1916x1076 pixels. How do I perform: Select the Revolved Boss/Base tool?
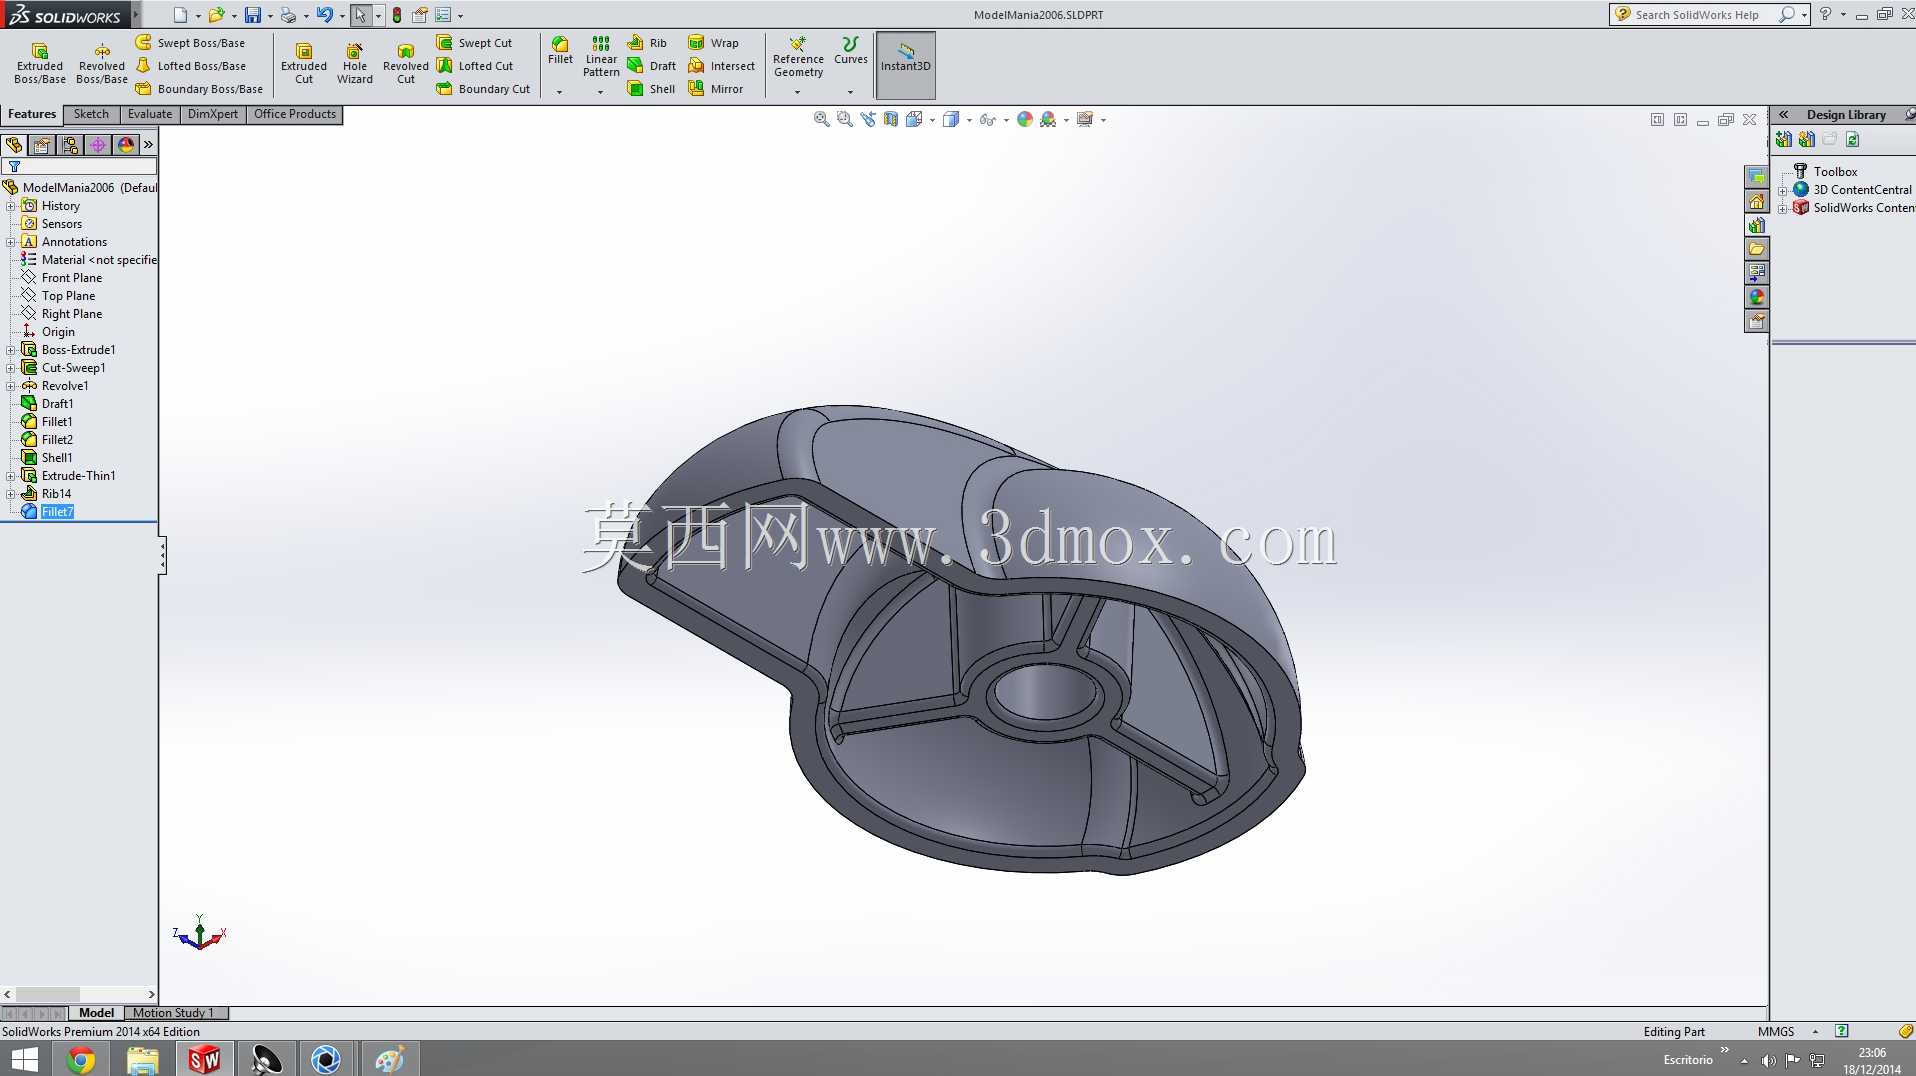pos(102,63)
